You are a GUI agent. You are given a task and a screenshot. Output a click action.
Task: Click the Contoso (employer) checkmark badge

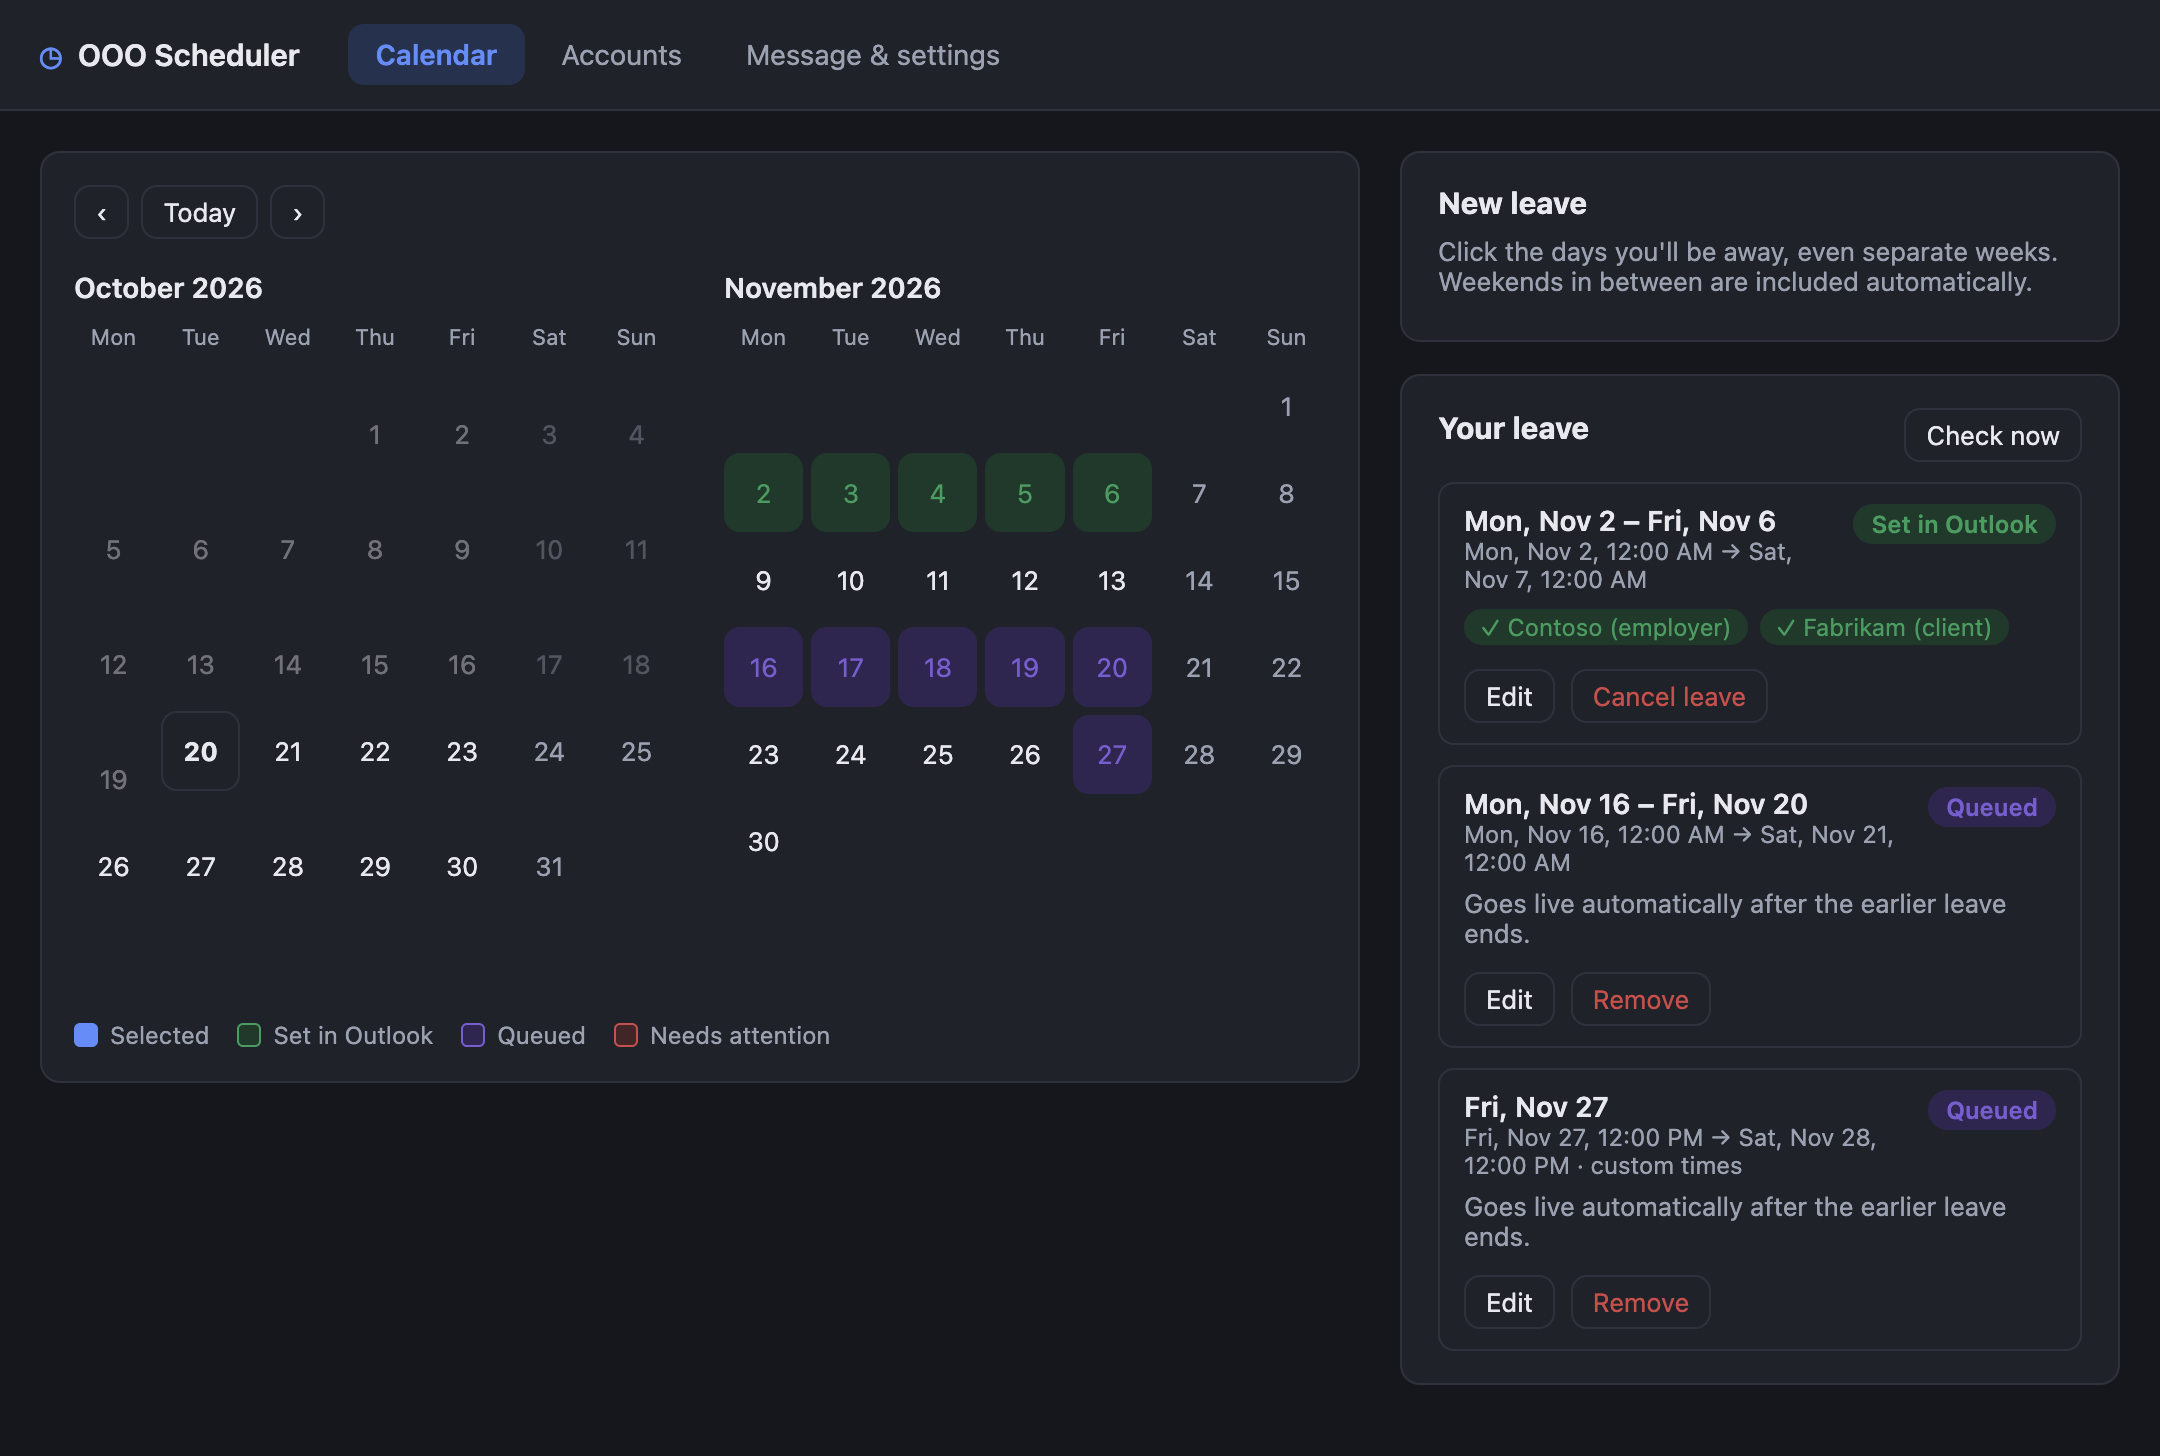pos(1605,627)
